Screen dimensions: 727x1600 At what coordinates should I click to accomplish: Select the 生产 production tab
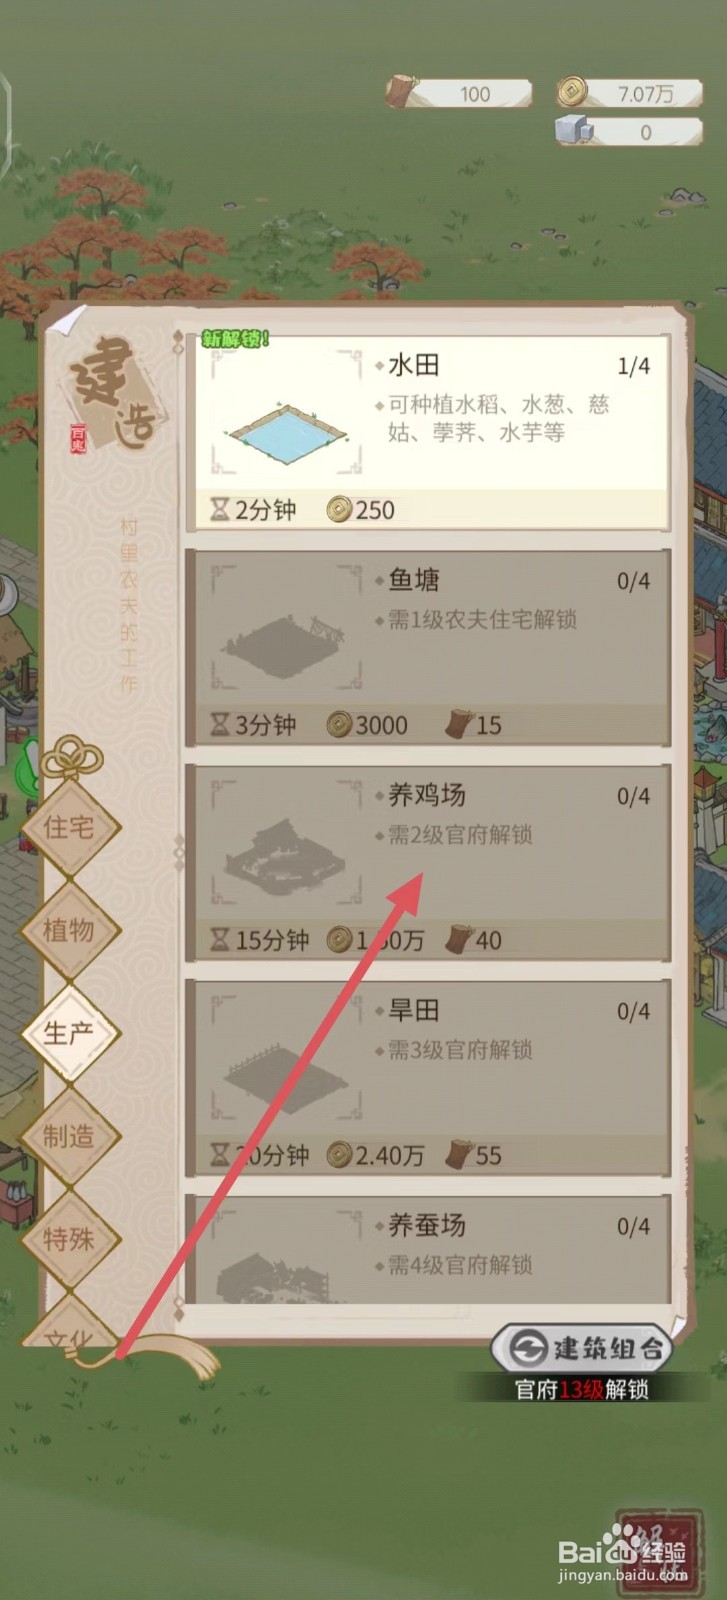[69, 1033]
